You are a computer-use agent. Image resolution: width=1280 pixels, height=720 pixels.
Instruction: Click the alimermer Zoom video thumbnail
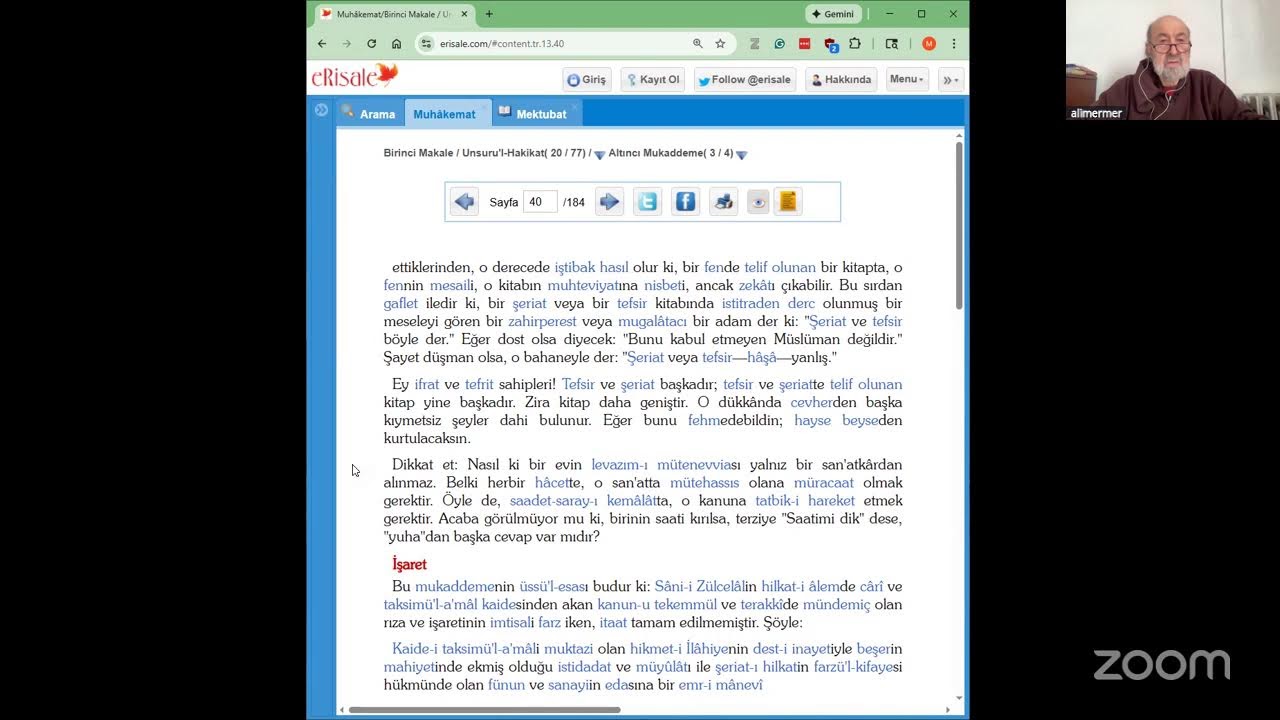point(1173,60)
